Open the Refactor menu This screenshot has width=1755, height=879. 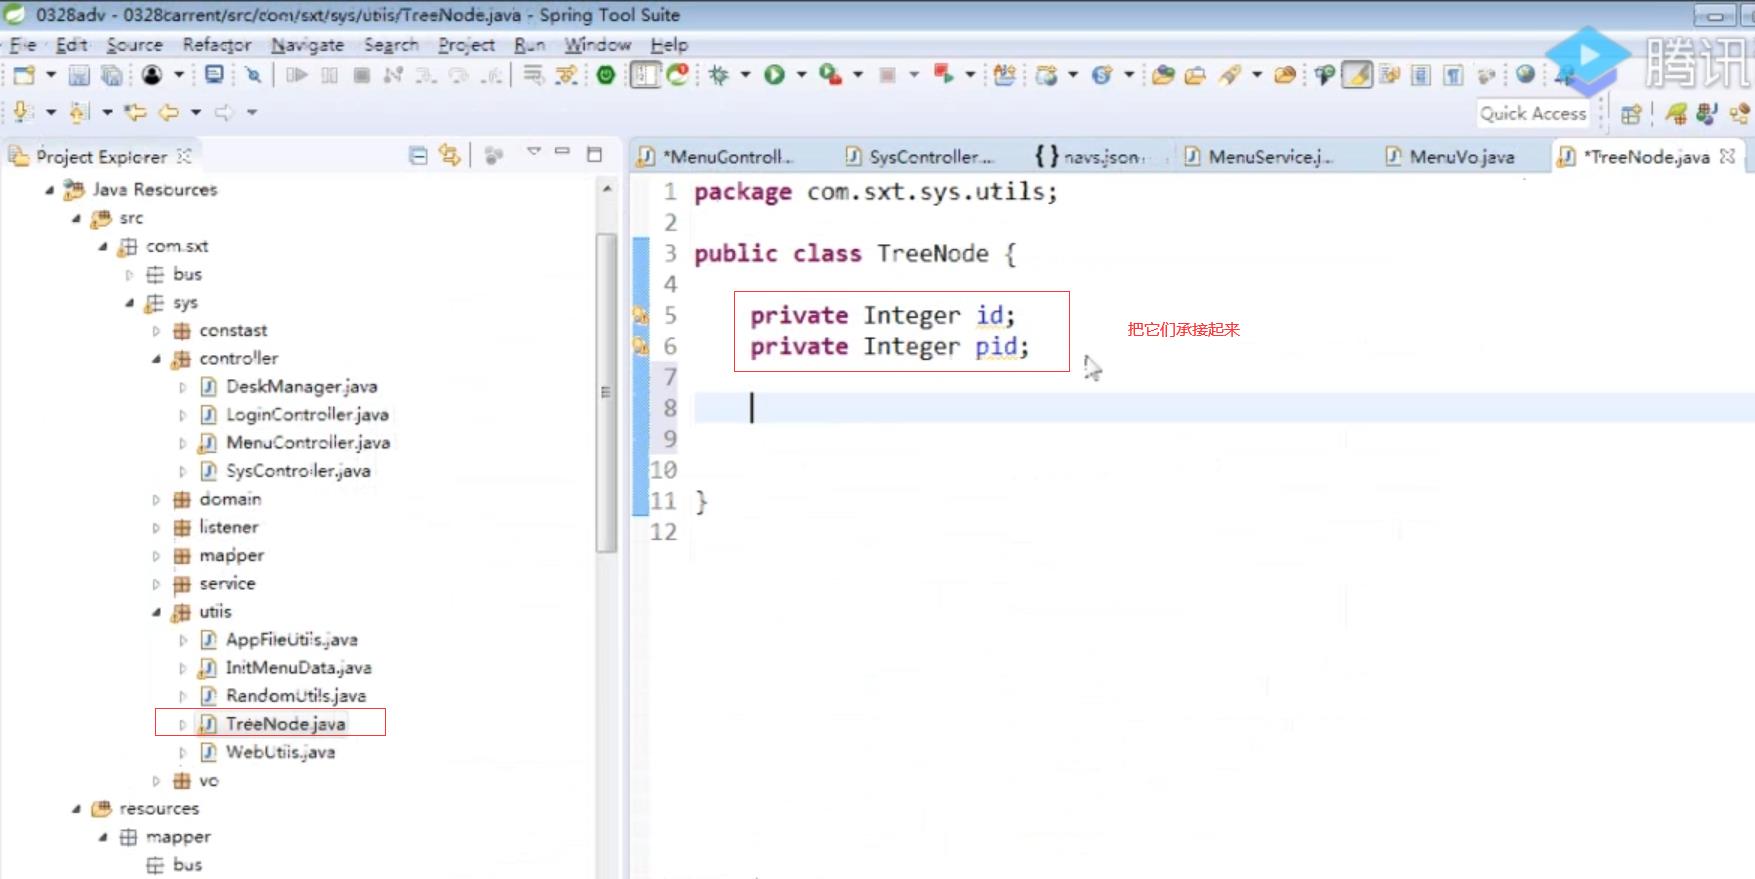(x=217, y=45)
